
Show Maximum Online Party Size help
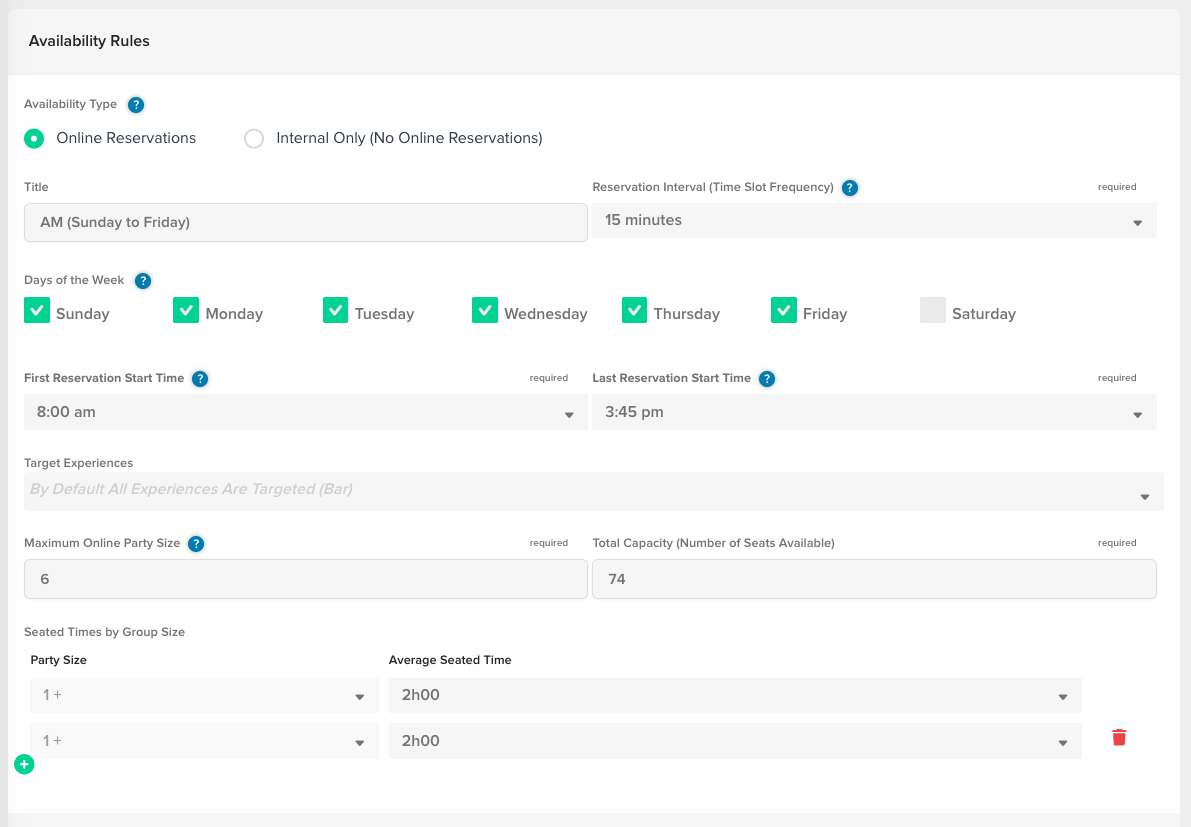[196, 544]
